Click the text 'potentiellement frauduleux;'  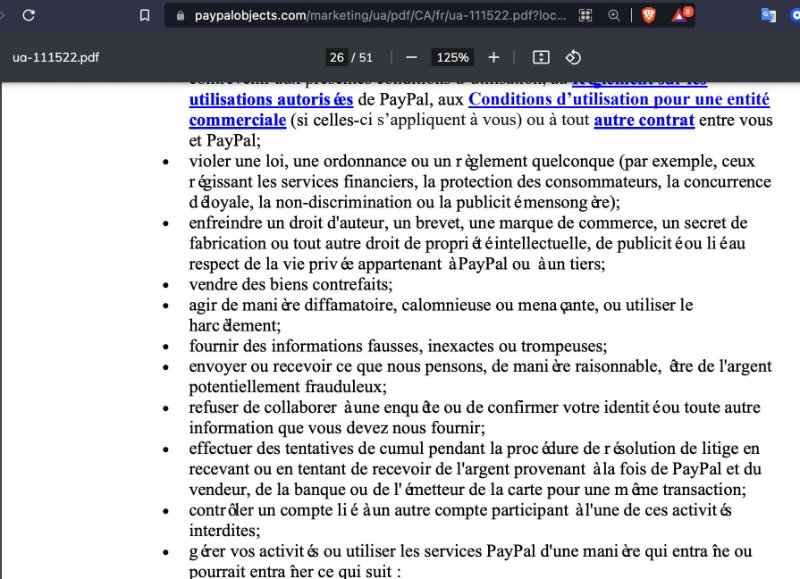287,387
